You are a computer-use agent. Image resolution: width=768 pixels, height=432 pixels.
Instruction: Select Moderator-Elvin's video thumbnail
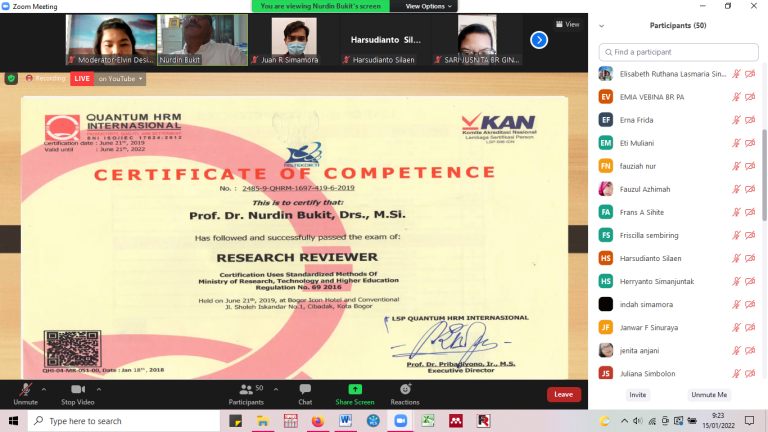[x=111, y=40]
